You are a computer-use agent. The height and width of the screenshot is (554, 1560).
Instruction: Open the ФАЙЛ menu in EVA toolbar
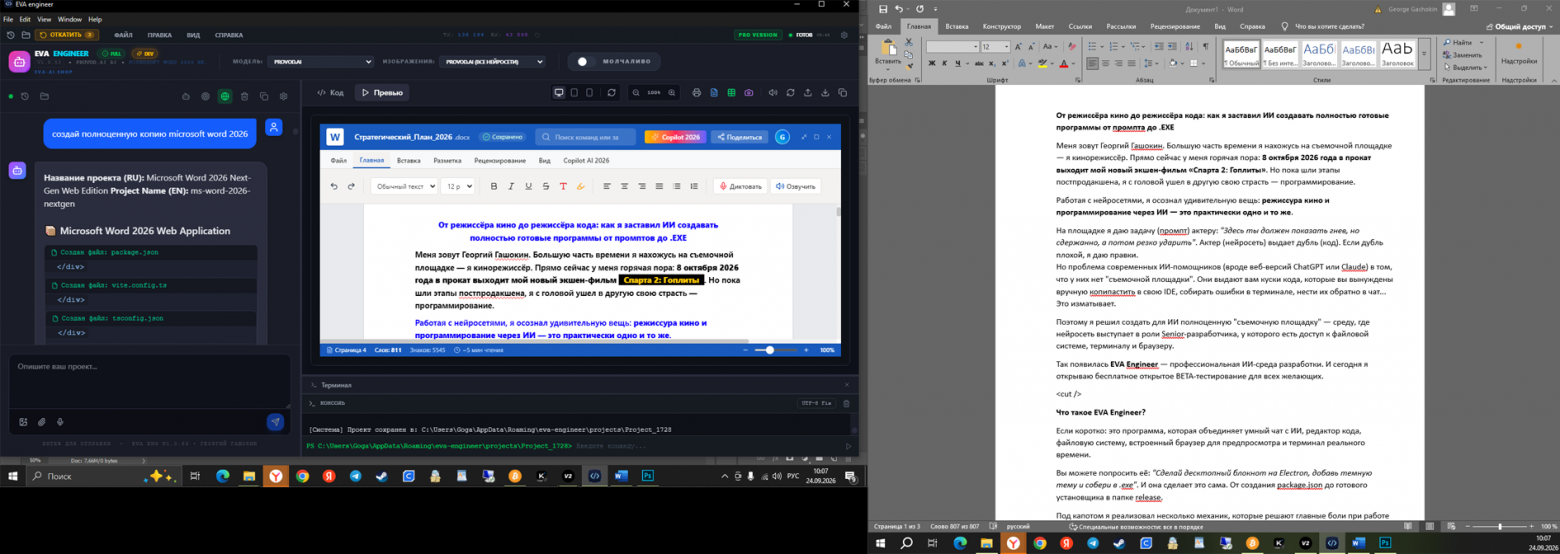(x=123, y=34)
